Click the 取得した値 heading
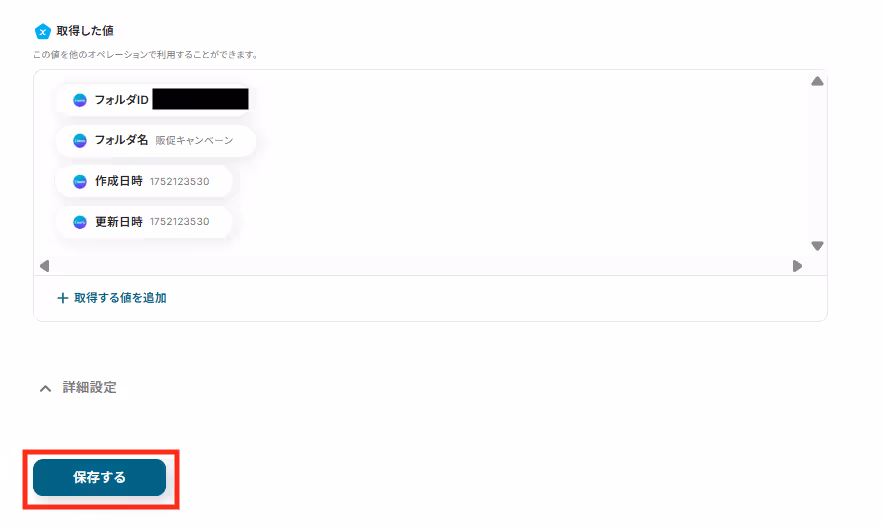The width and height of the screenshot is (882, 527). tap(85, 31)
